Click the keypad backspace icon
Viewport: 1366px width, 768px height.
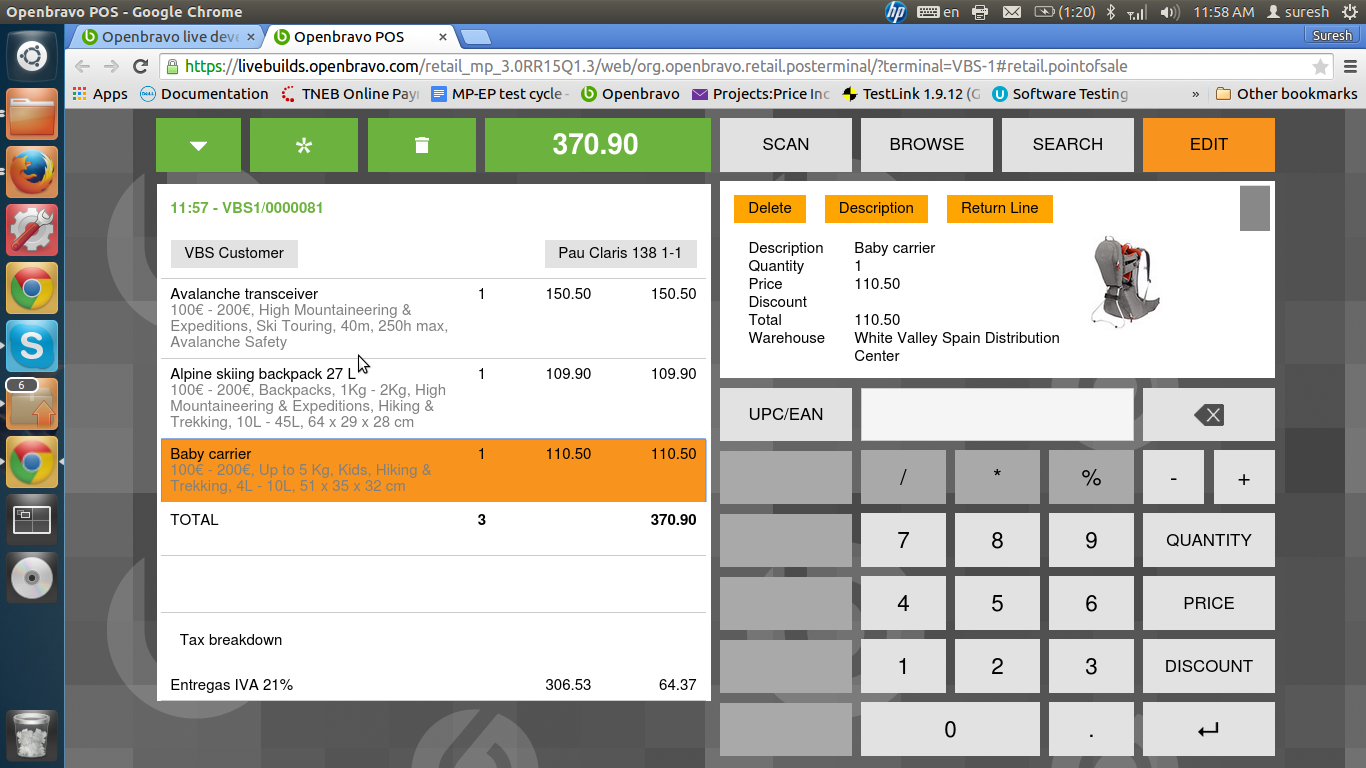[x=1209, y=414]
